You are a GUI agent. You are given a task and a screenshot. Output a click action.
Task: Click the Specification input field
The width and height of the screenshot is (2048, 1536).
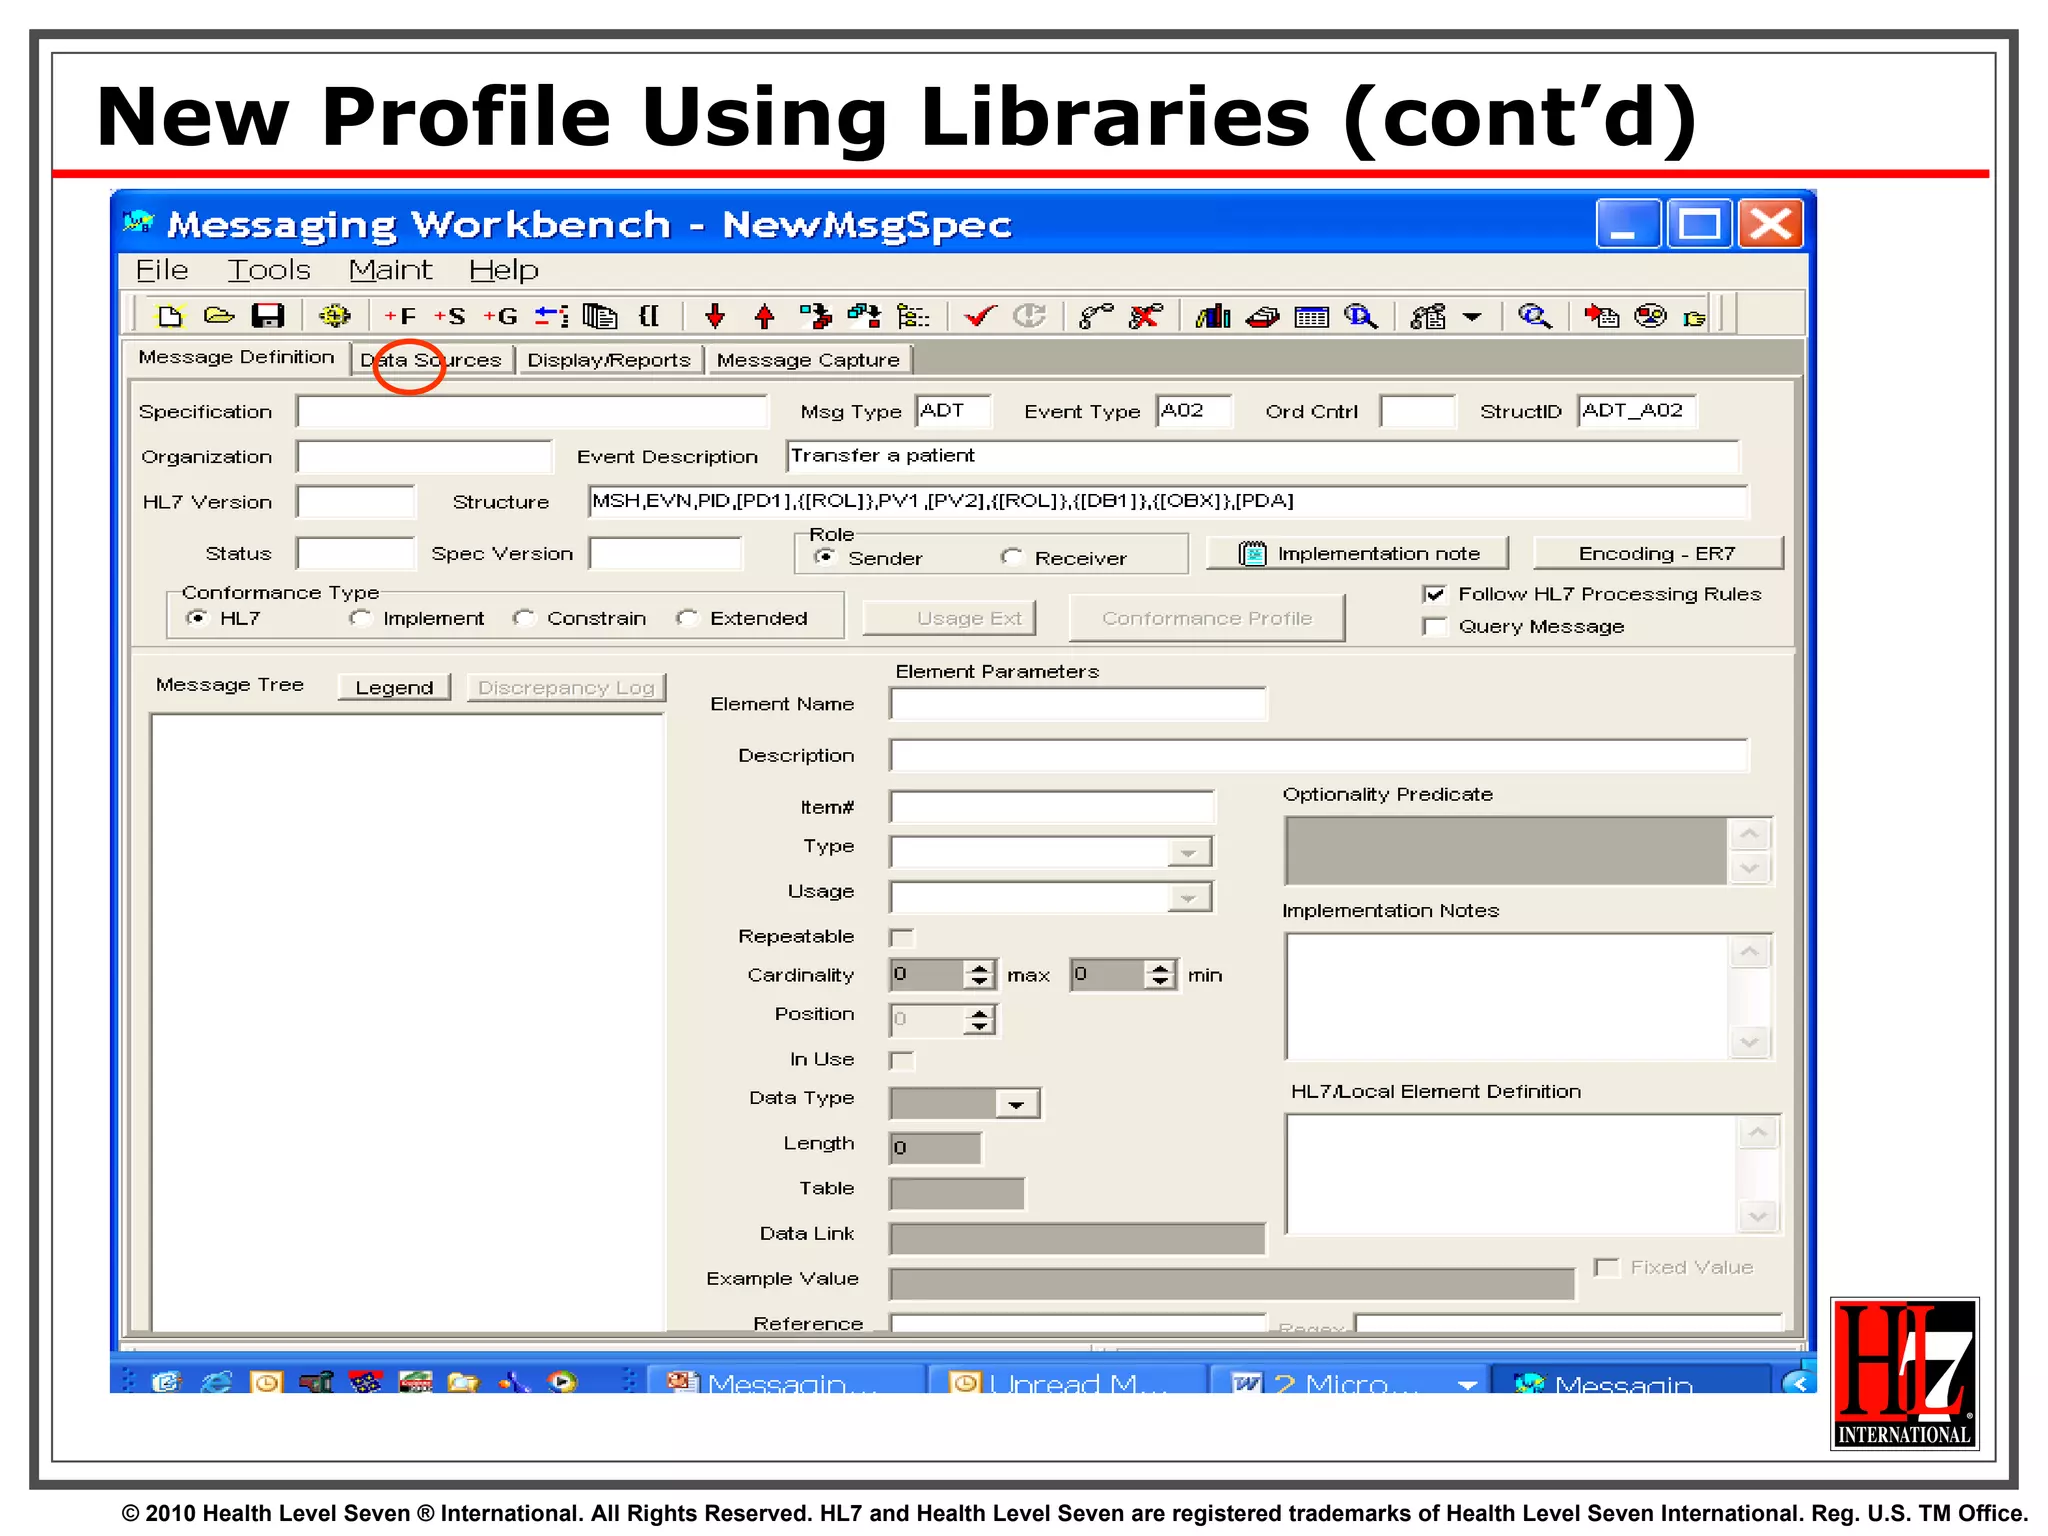pos(532,411)
